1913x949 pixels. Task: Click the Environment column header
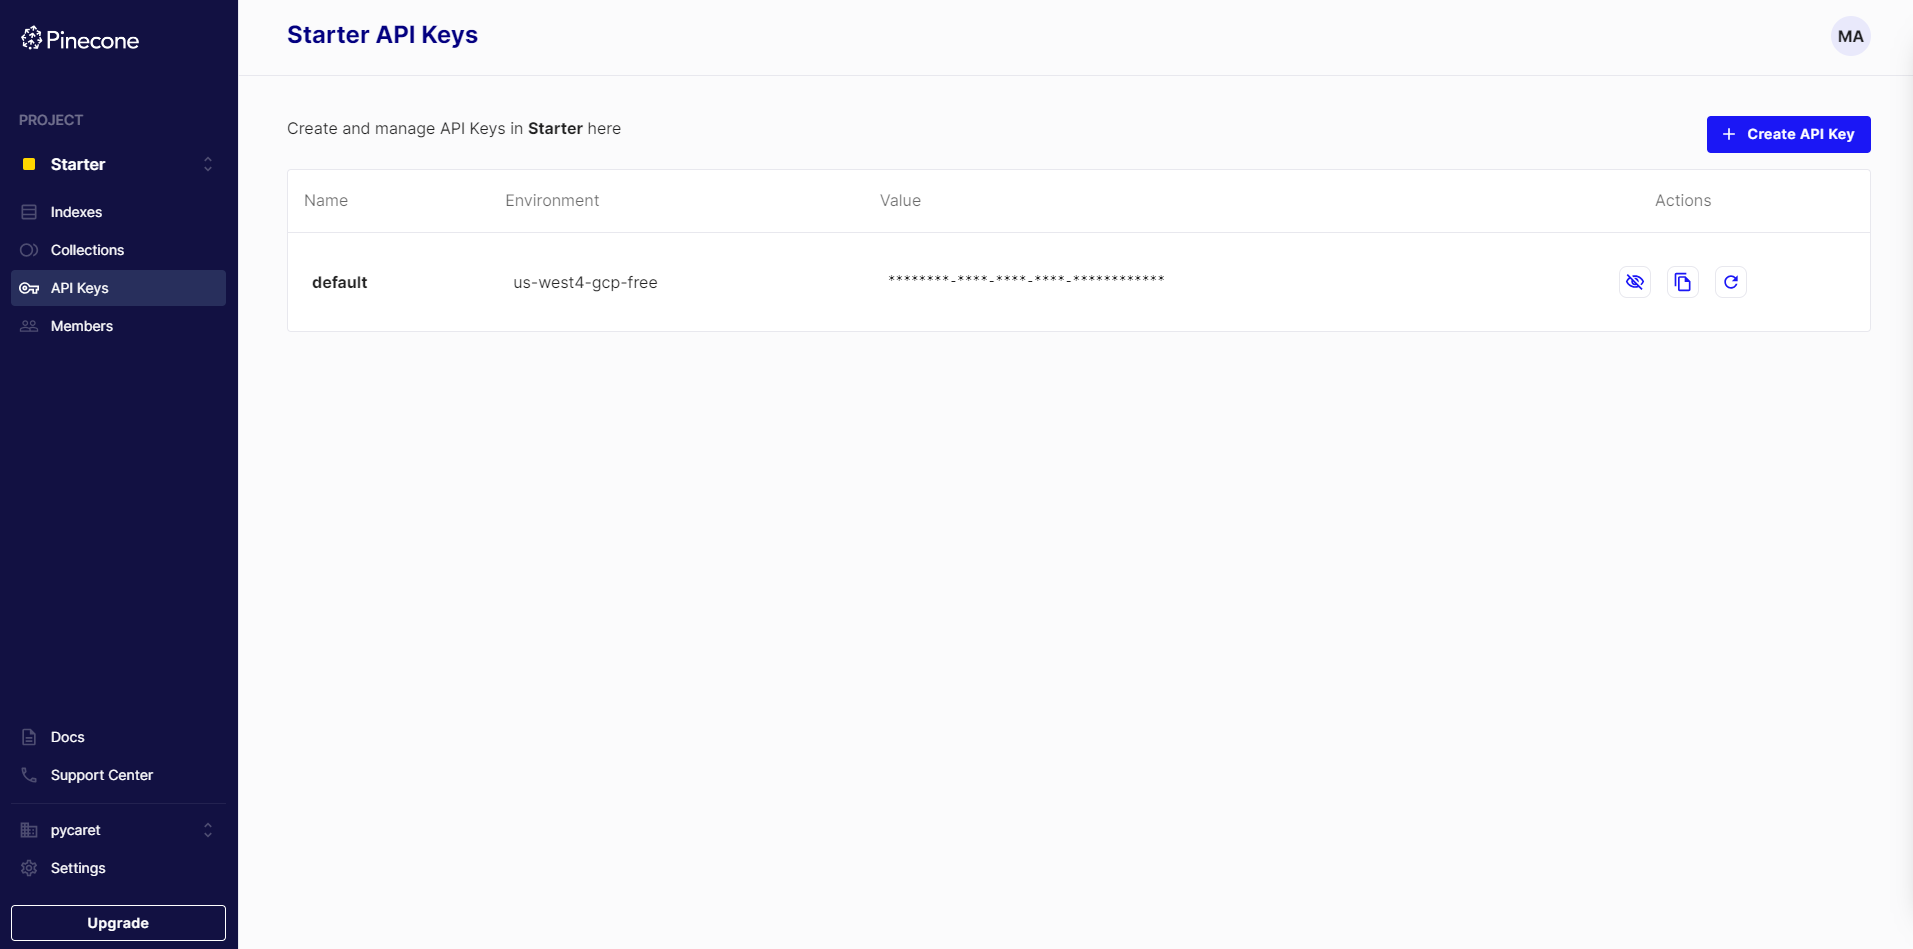[552, 200]
